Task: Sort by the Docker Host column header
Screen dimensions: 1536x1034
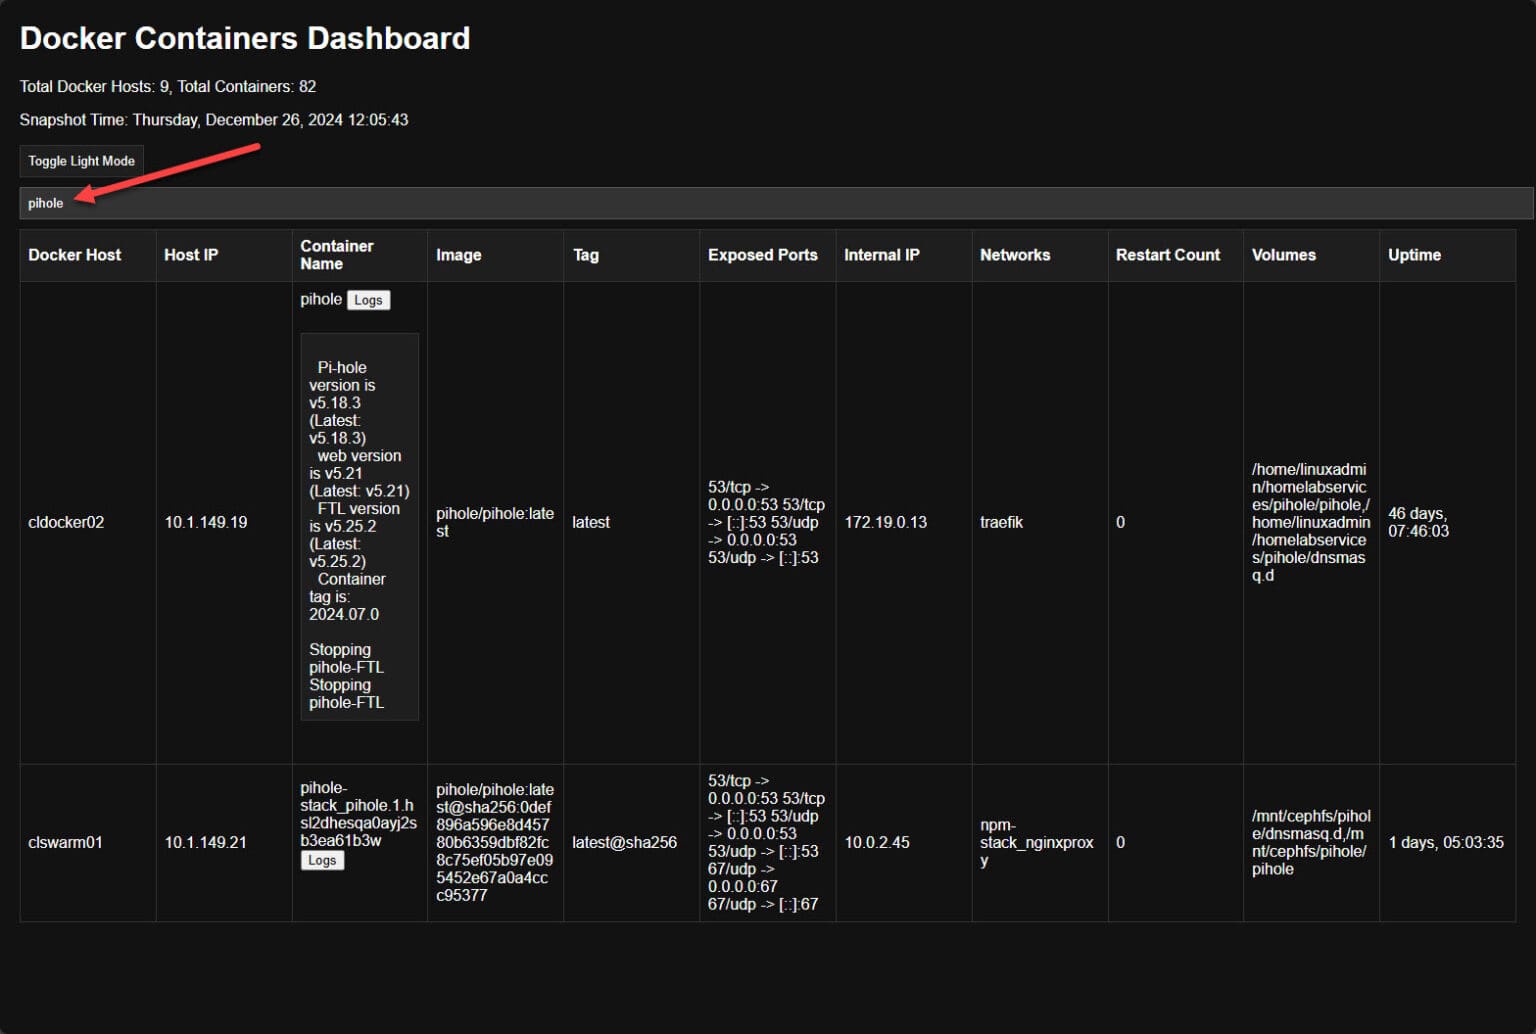Action: tap(74, 255)
